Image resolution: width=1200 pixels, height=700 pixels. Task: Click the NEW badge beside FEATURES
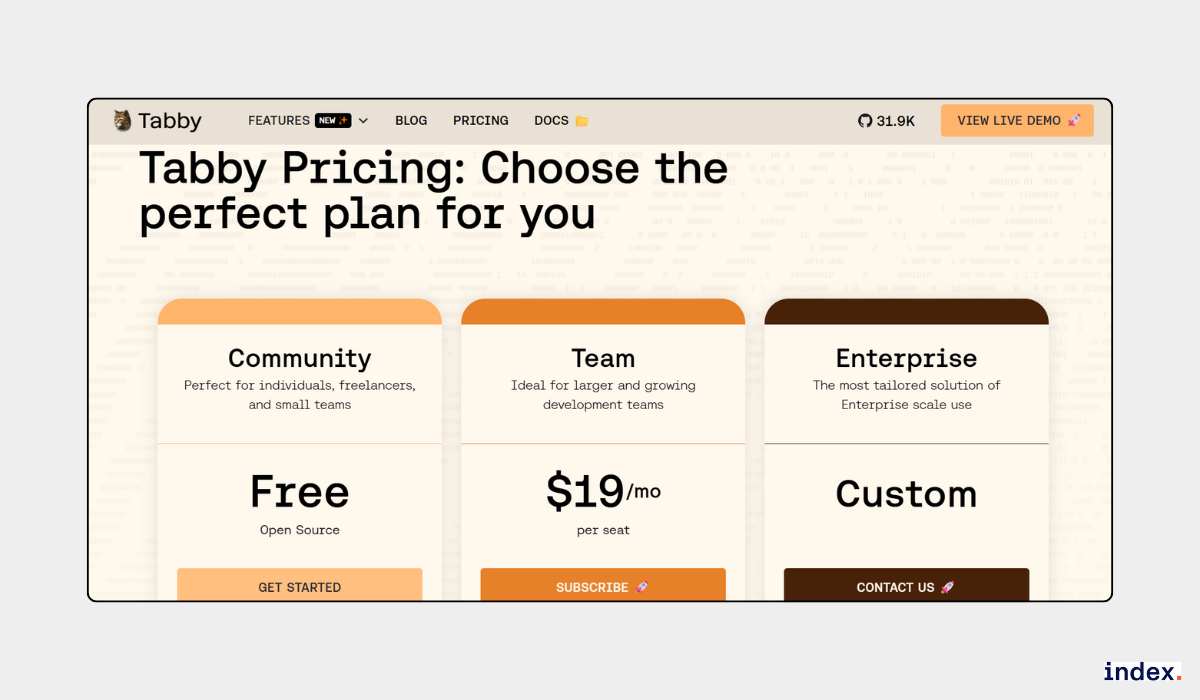pyautogui.click(x=334, y=119)
